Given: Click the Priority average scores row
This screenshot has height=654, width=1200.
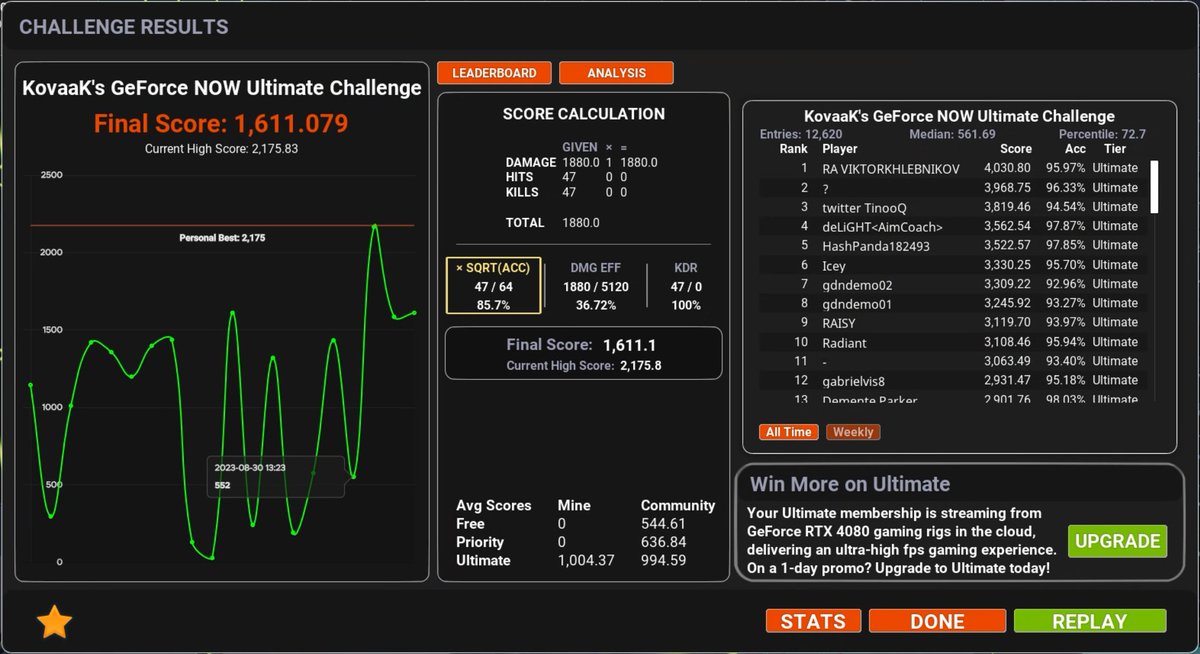Looking at the screenshot, I should tap(585, 542).
